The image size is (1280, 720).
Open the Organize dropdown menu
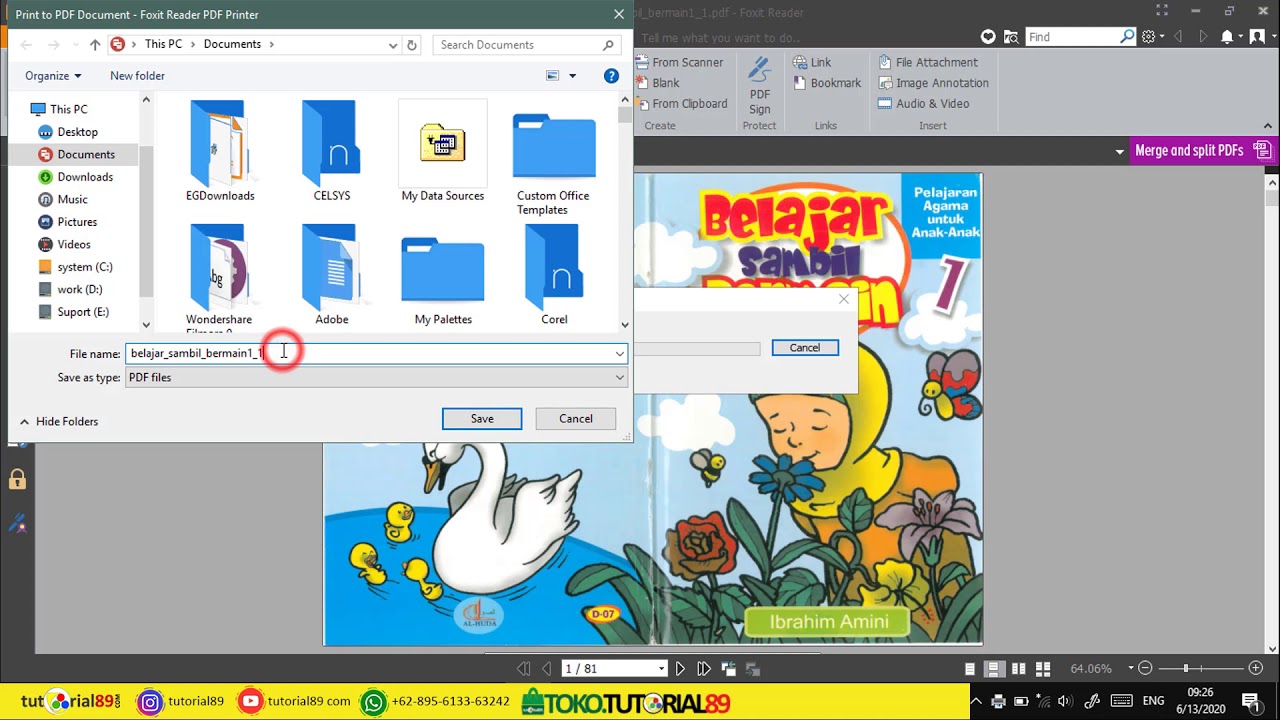(x=53, y=76)
